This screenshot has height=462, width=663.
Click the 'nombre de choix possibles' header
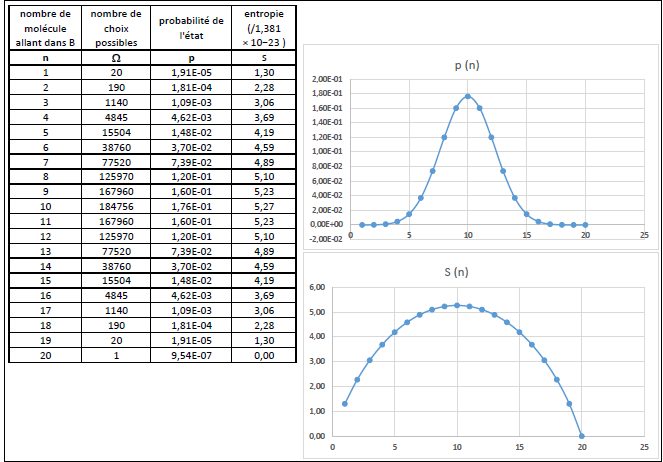point(116,28)
